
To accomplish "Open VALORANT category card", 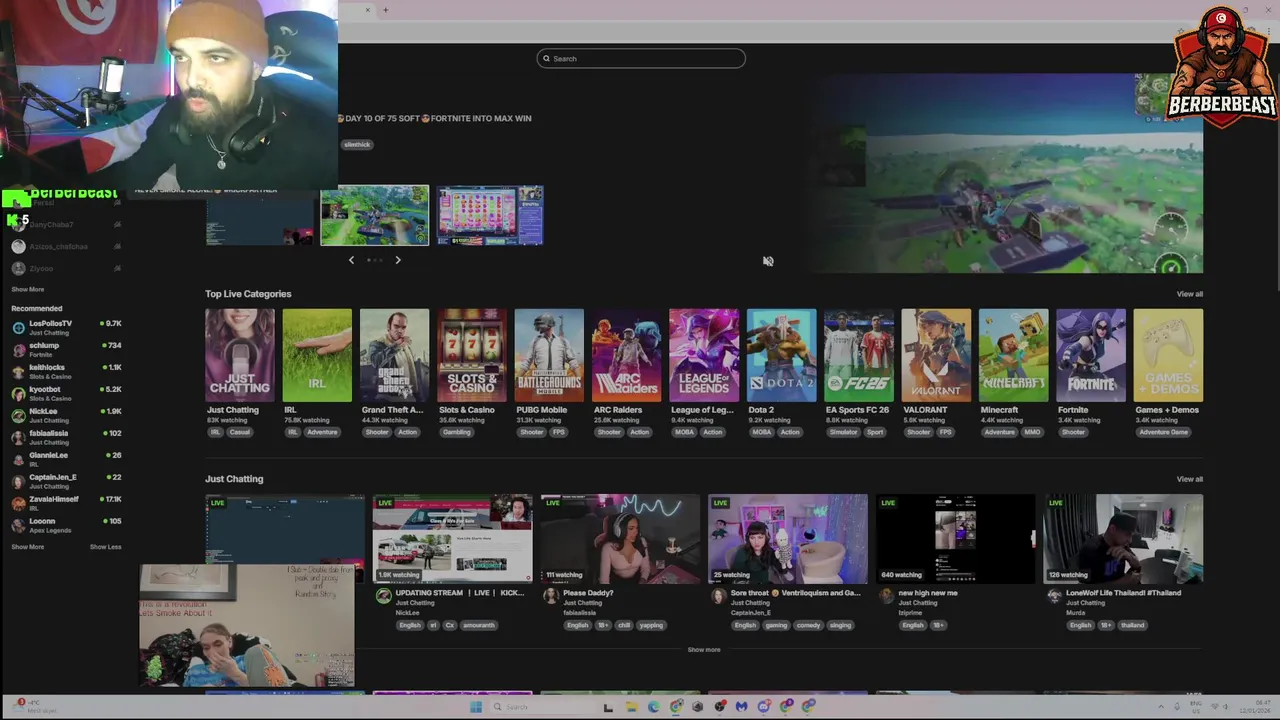I will [936, 355].
